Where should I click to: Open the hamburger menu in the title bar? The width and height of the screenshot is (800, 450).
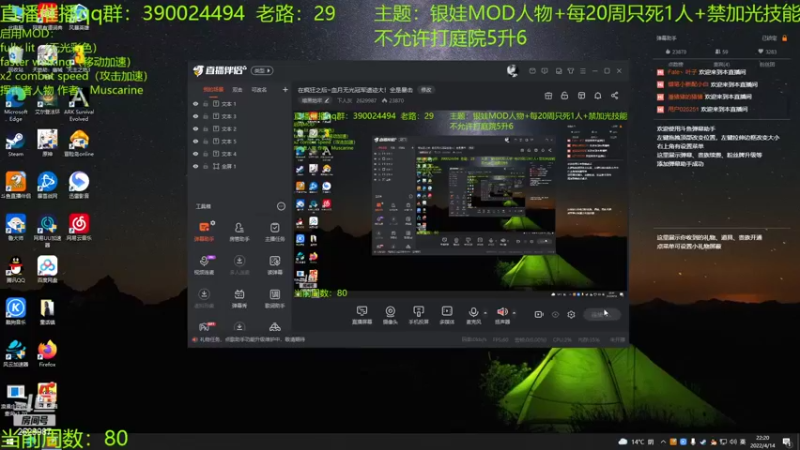point(583,71)
